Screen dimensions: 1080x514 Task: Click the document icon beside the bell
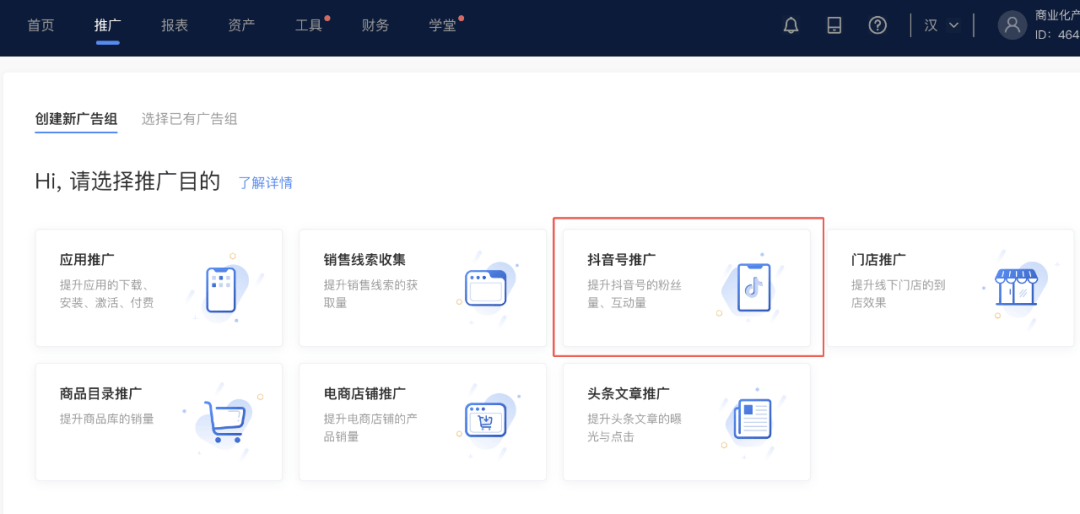coord(834,26)
